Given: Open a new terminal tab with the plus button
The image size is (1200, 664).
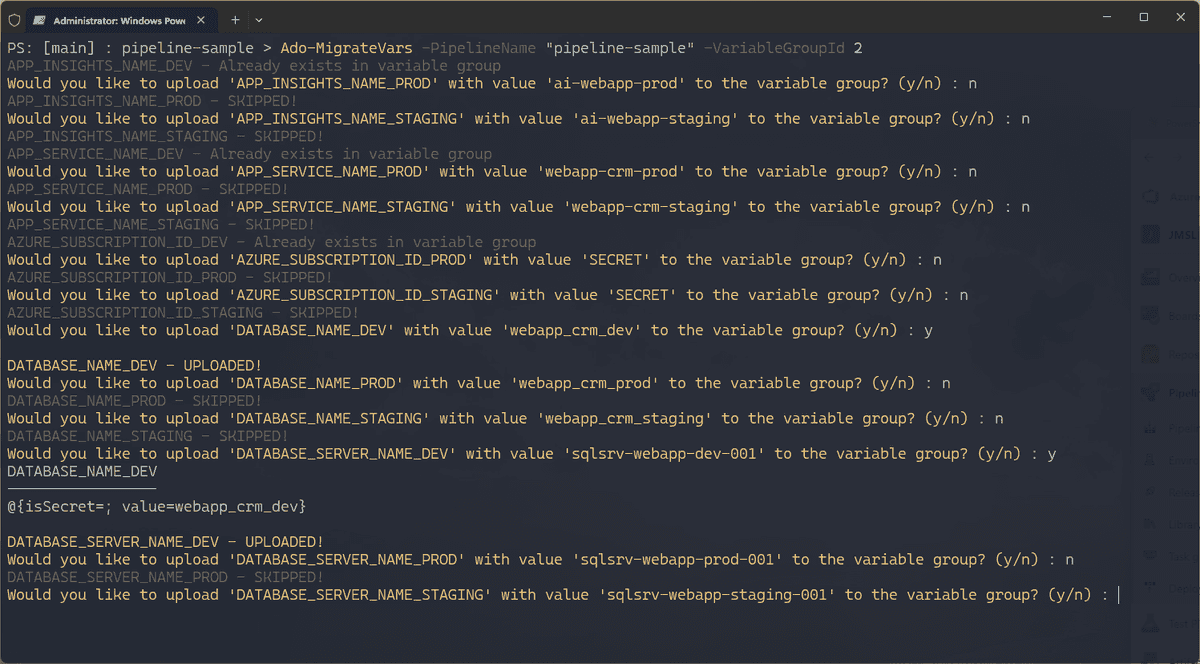Looking at the screenshot, I should [x=235, y=19].
